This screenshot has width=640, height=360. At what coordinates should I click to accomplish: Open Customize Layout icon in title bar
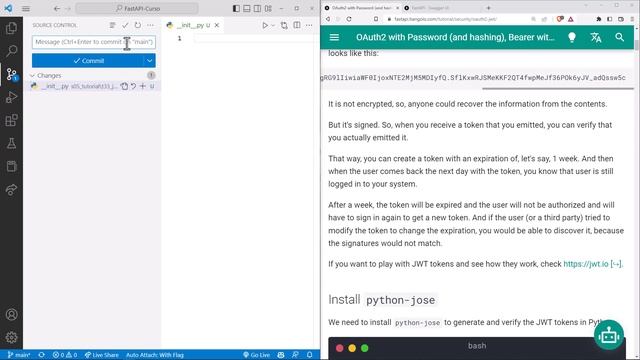click(268, 8)
